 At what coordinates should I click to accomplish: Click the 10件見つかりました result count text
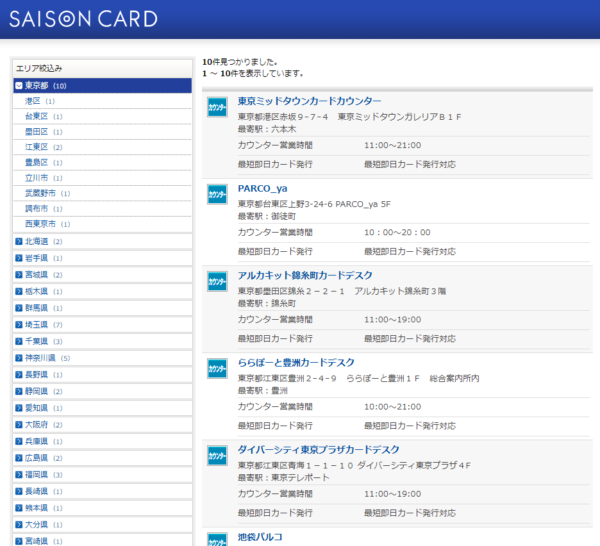coord(240,62)
